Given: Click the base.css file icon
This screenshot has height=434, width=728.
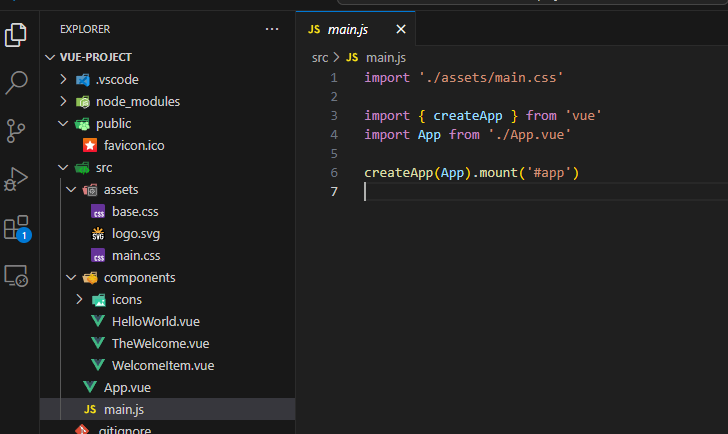Looking at the screenshot, I should click(x=98, y=212).
